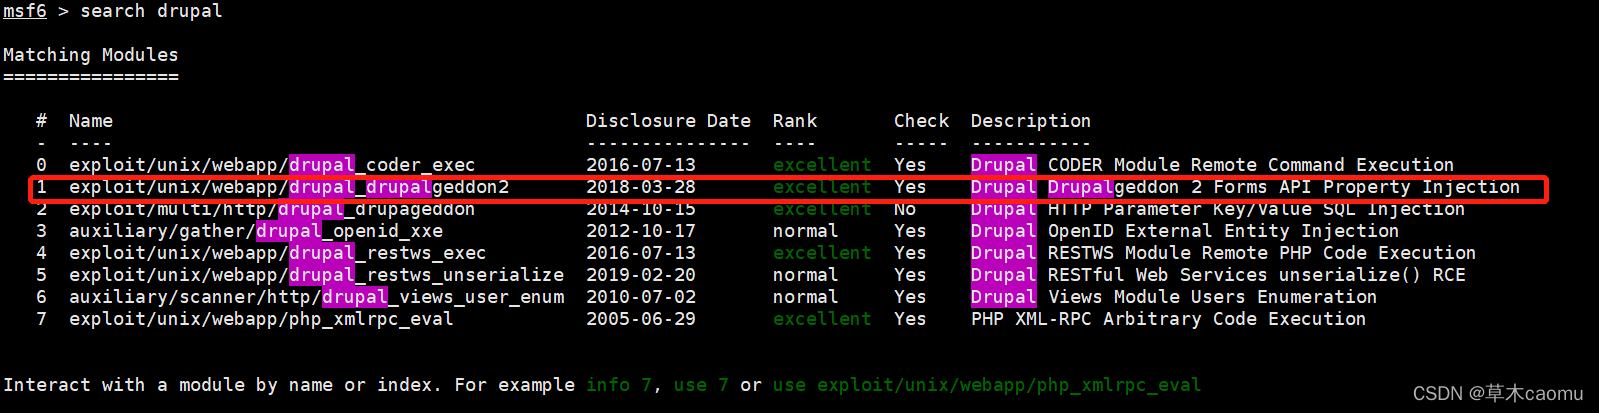The width and height of the screenshot is (1599, 413).
Task: Click the 'Check' column header
Action: 921,121
